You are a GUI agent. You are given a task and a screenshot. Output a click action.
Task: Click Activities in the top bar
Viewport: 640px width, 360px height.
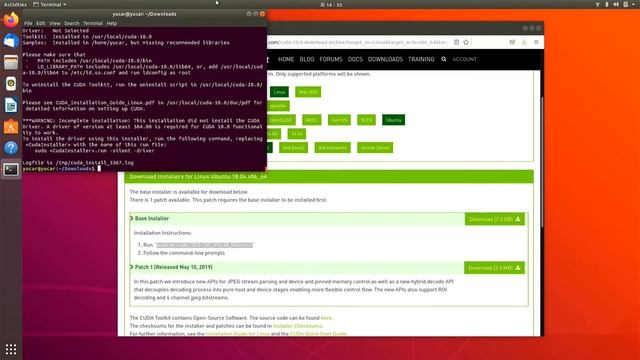click(x=15, y=4)
